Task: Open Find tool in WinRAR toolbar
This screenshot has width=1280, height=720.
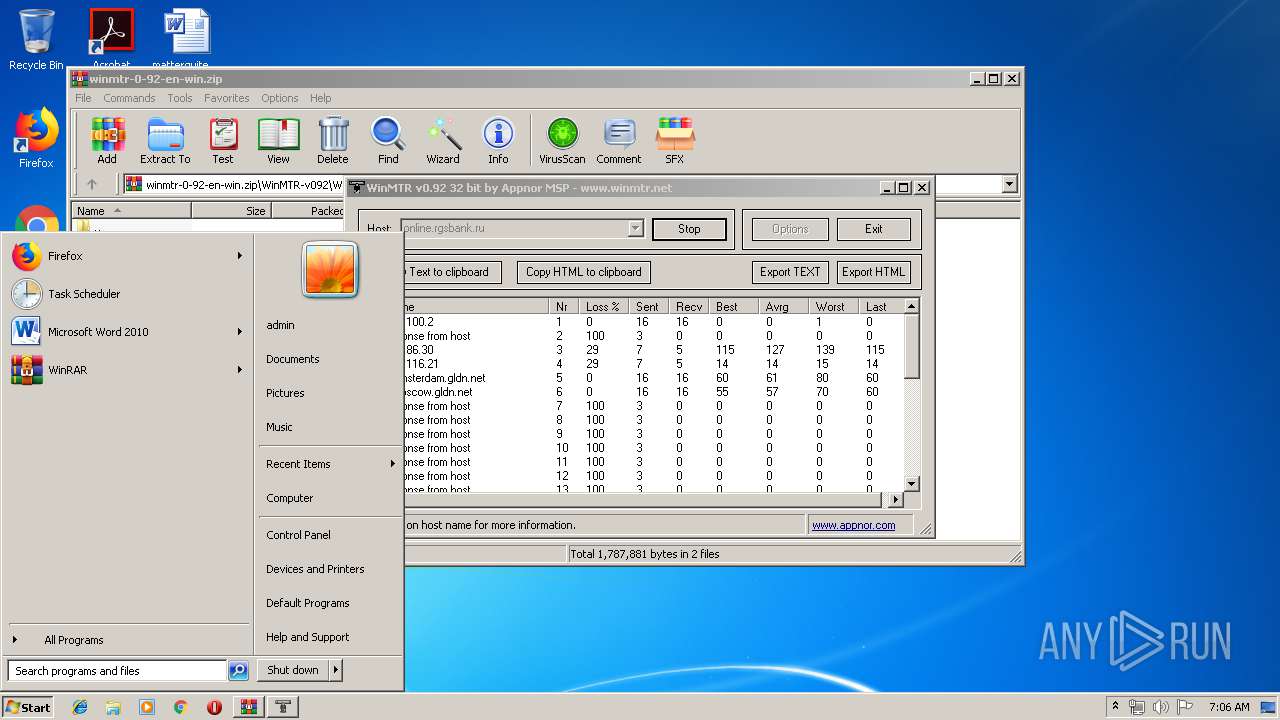Action: pos(388,140)
